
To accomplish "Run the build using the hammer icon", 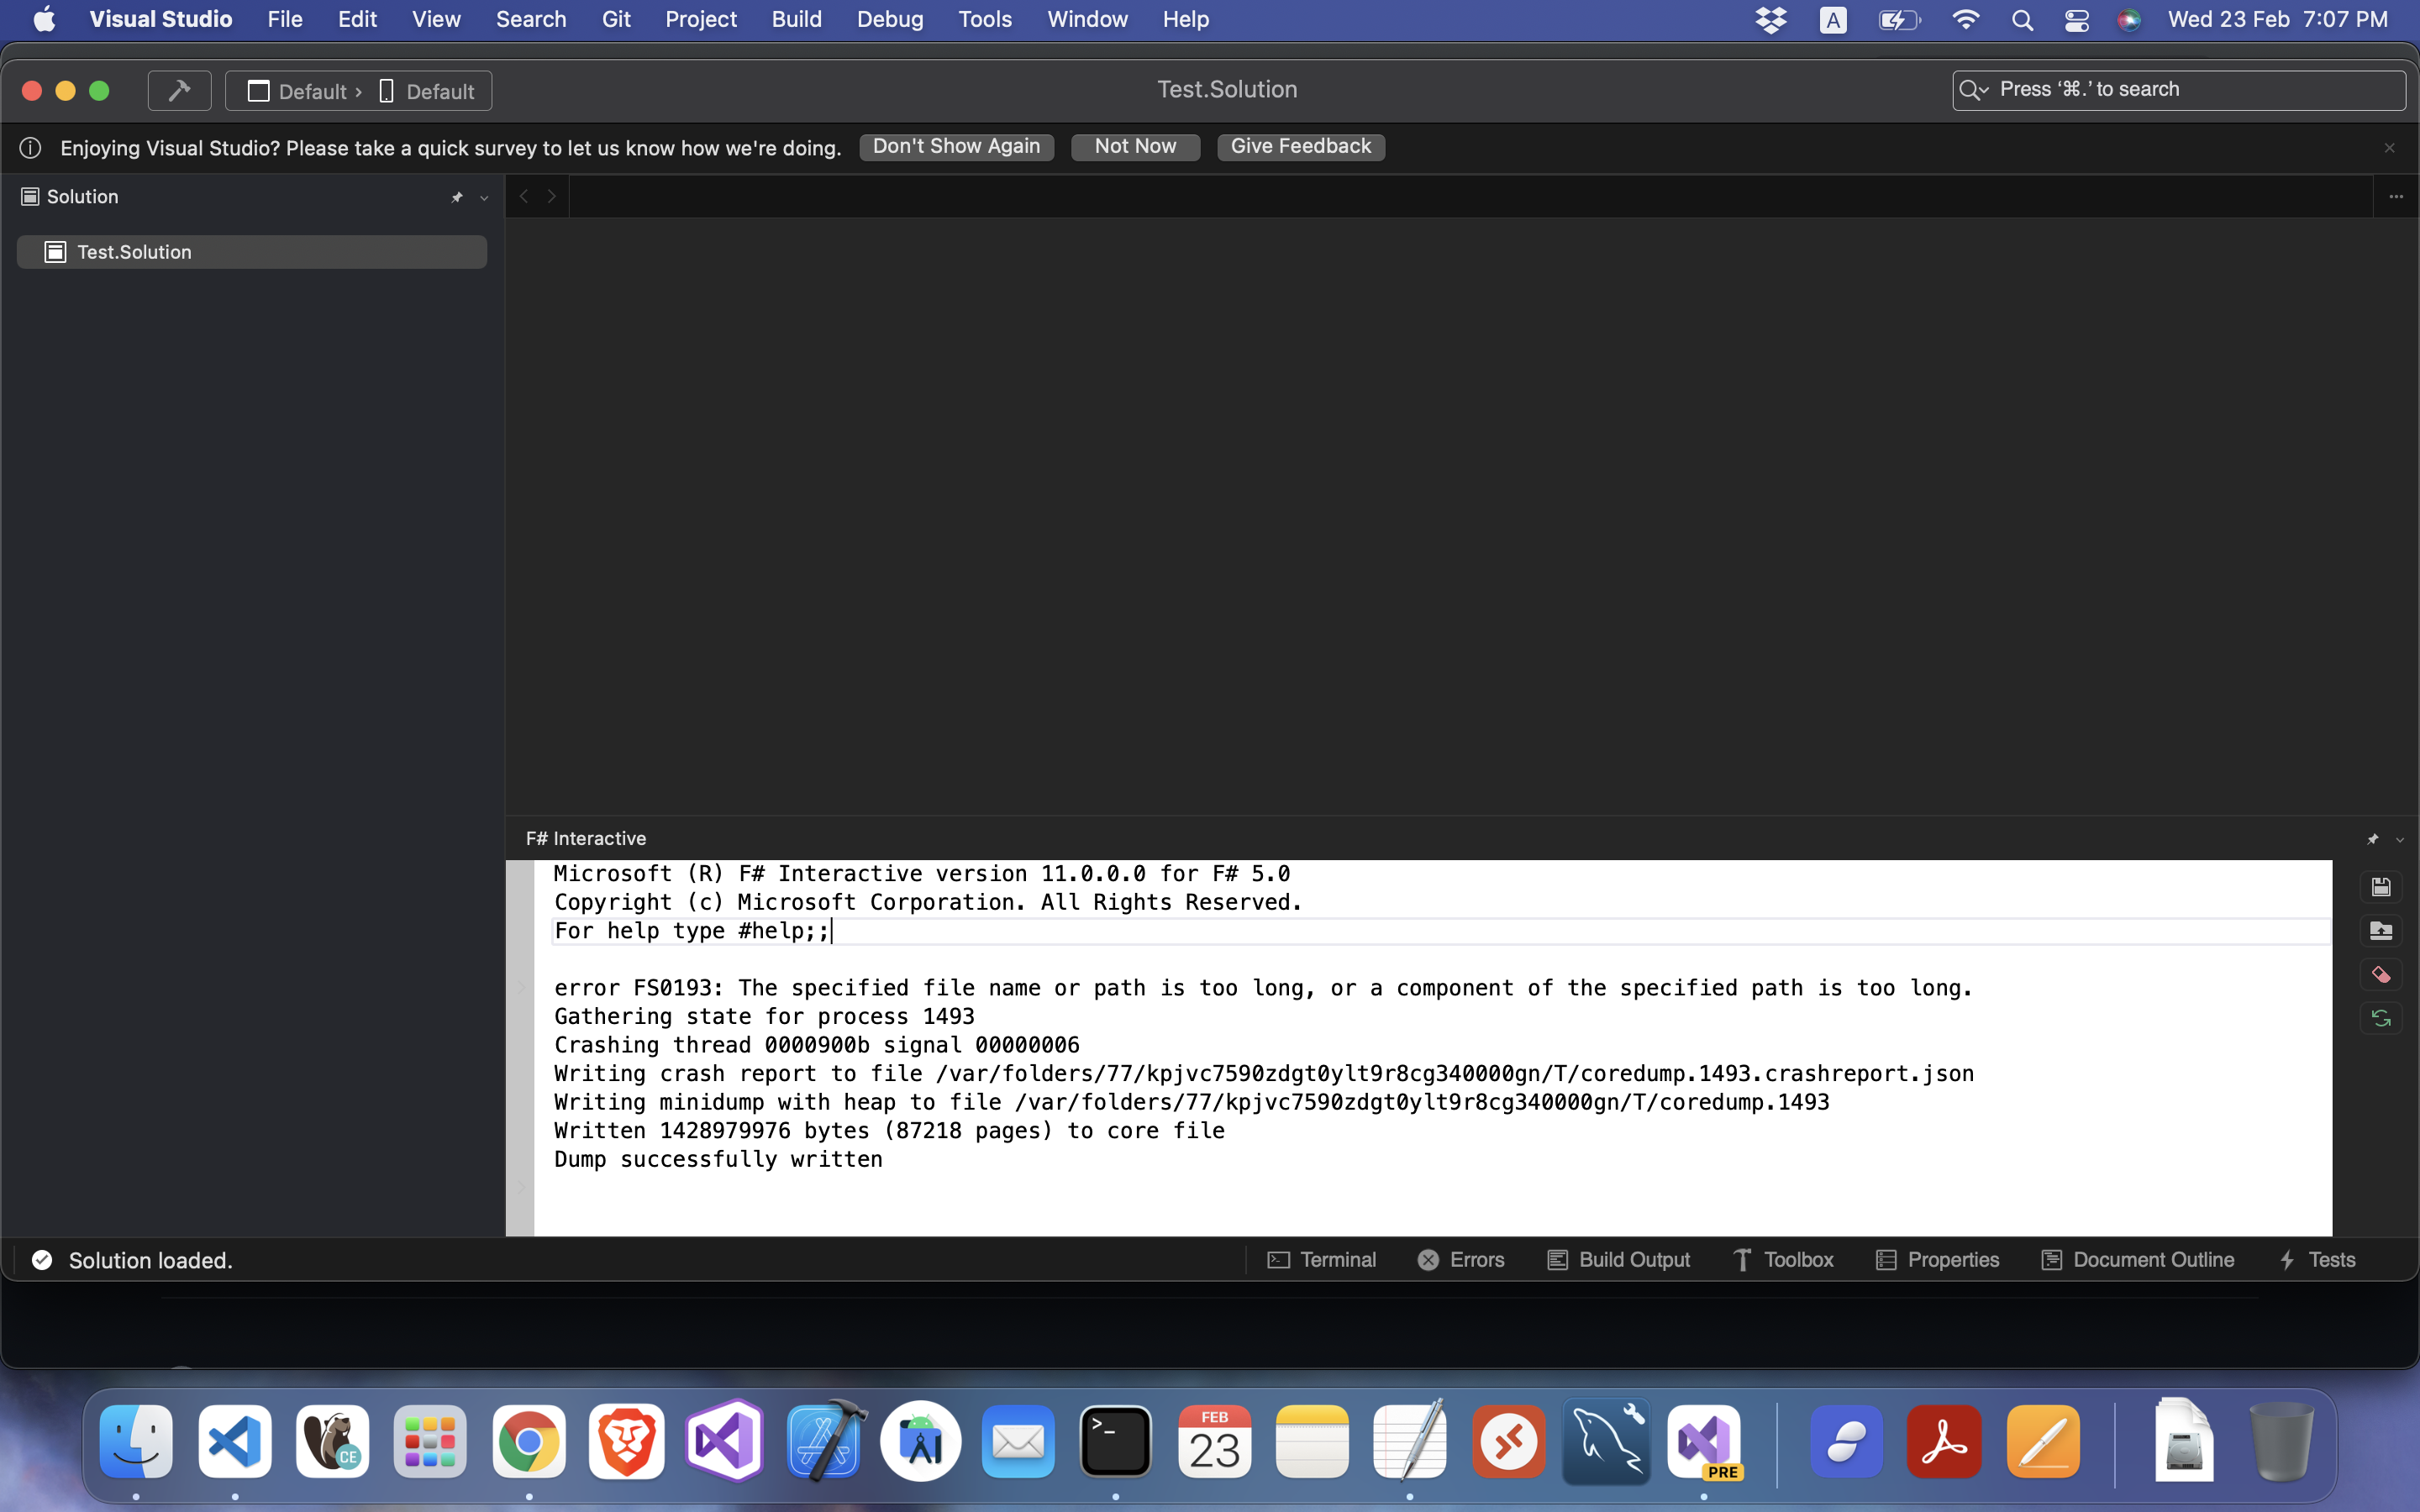I will point(179,90).
